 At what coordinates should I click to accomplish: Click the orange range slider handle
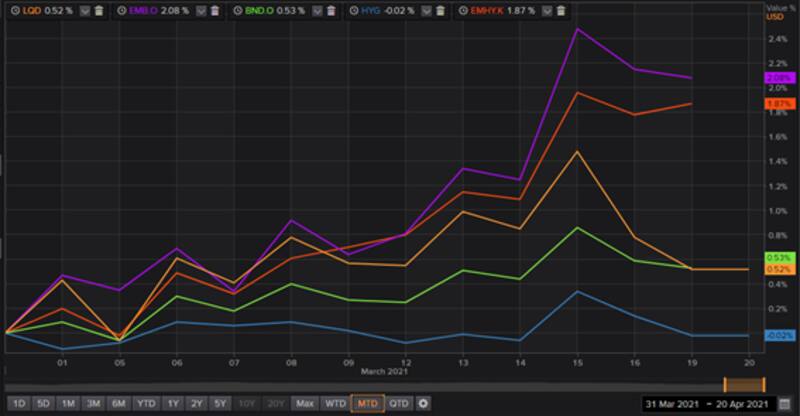(744, 385)
